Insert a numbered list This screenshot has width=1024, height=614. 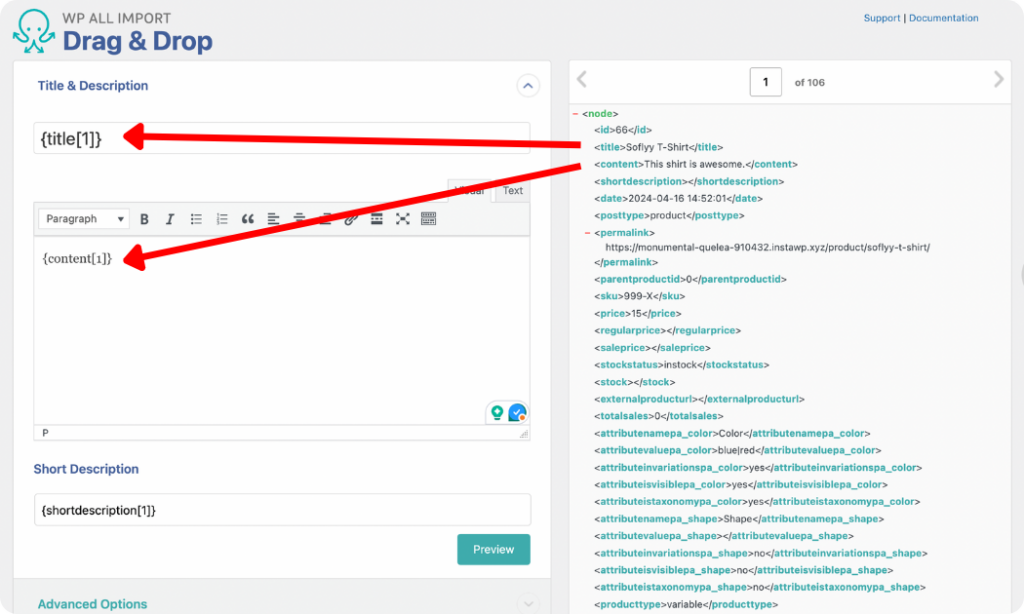point(222,219)
